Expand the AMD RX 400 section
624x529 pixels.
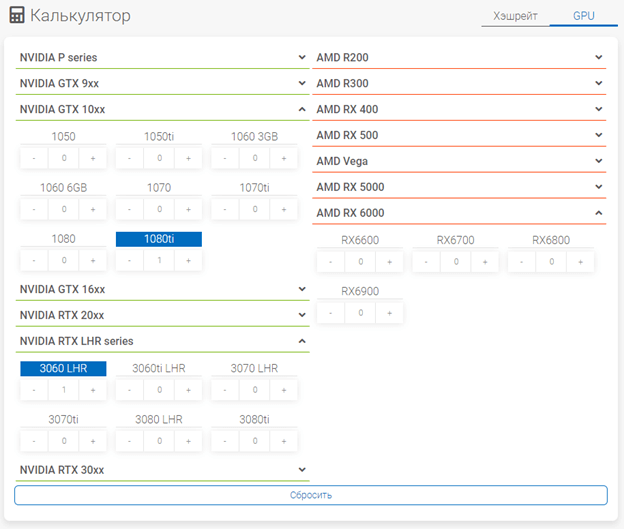459,109
